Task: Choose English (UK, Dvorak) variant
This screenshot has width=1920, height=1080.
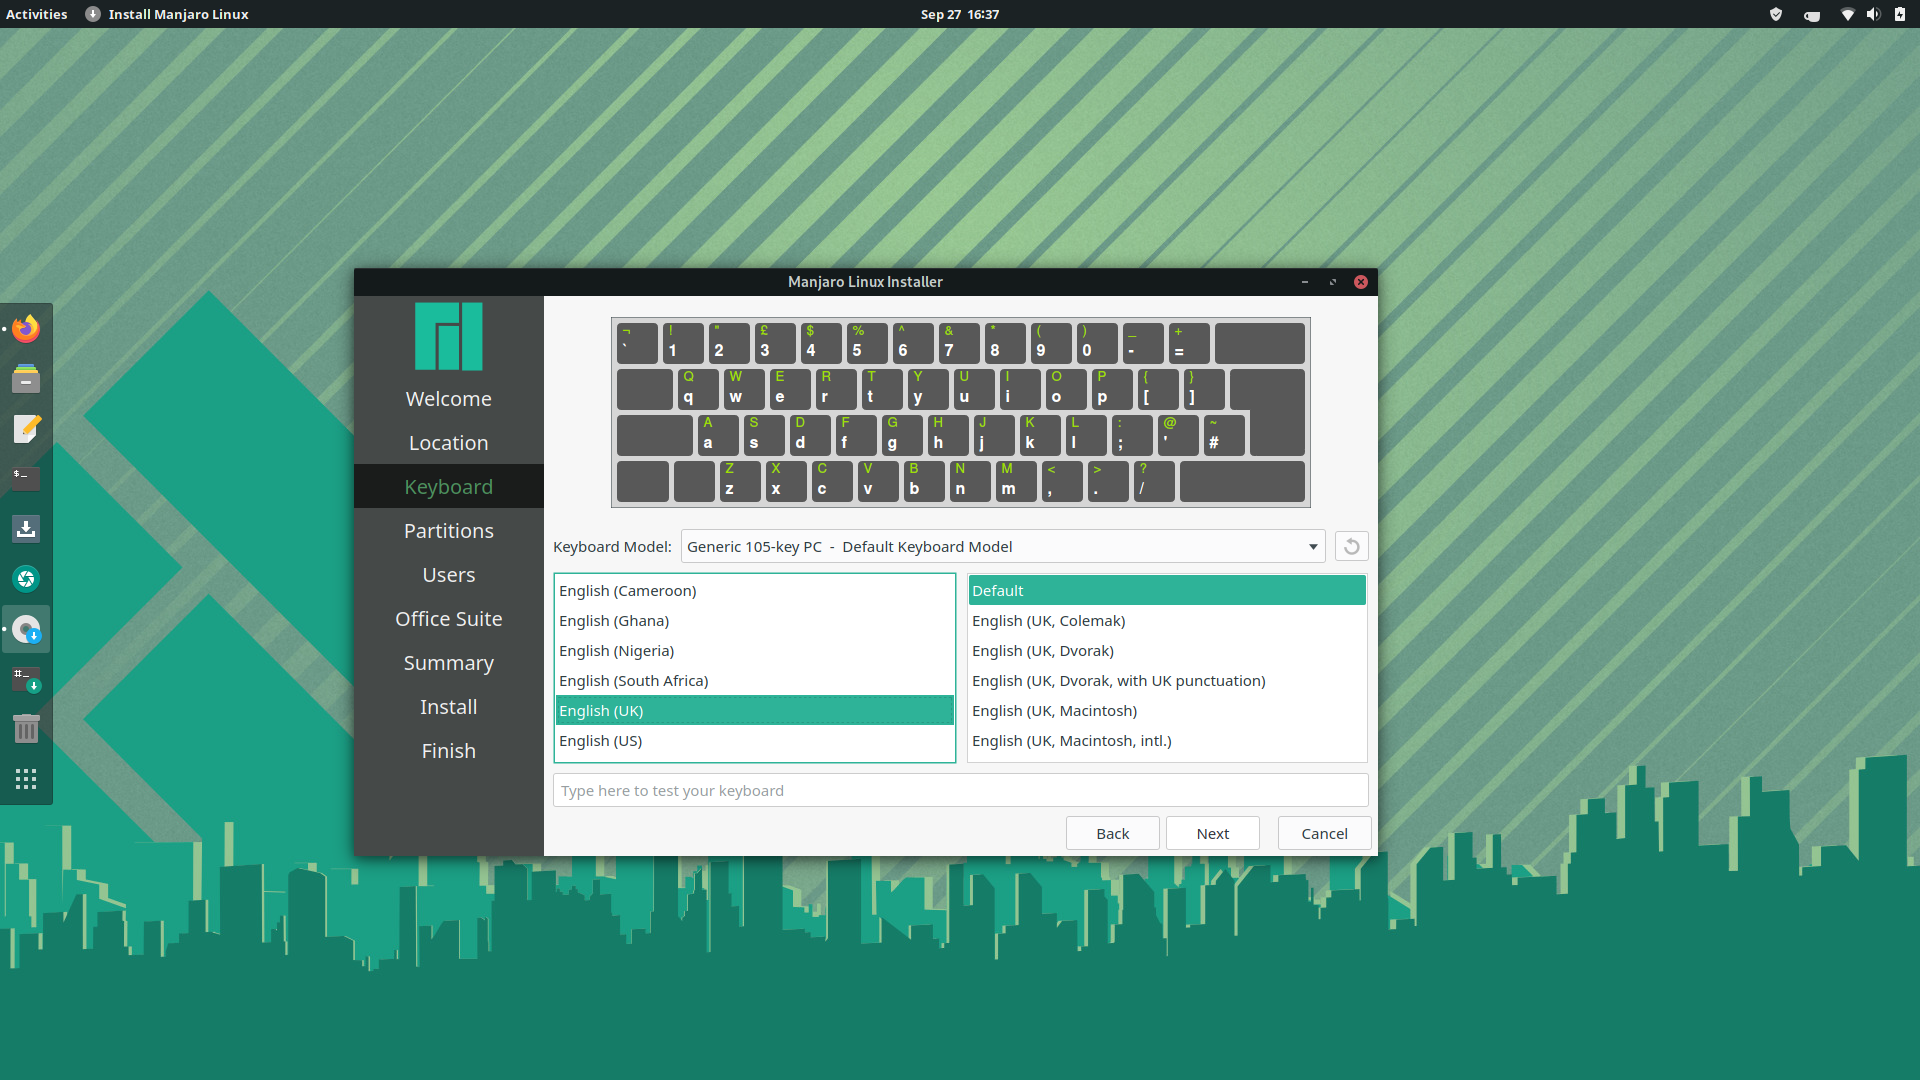Action: (1043, 650)
